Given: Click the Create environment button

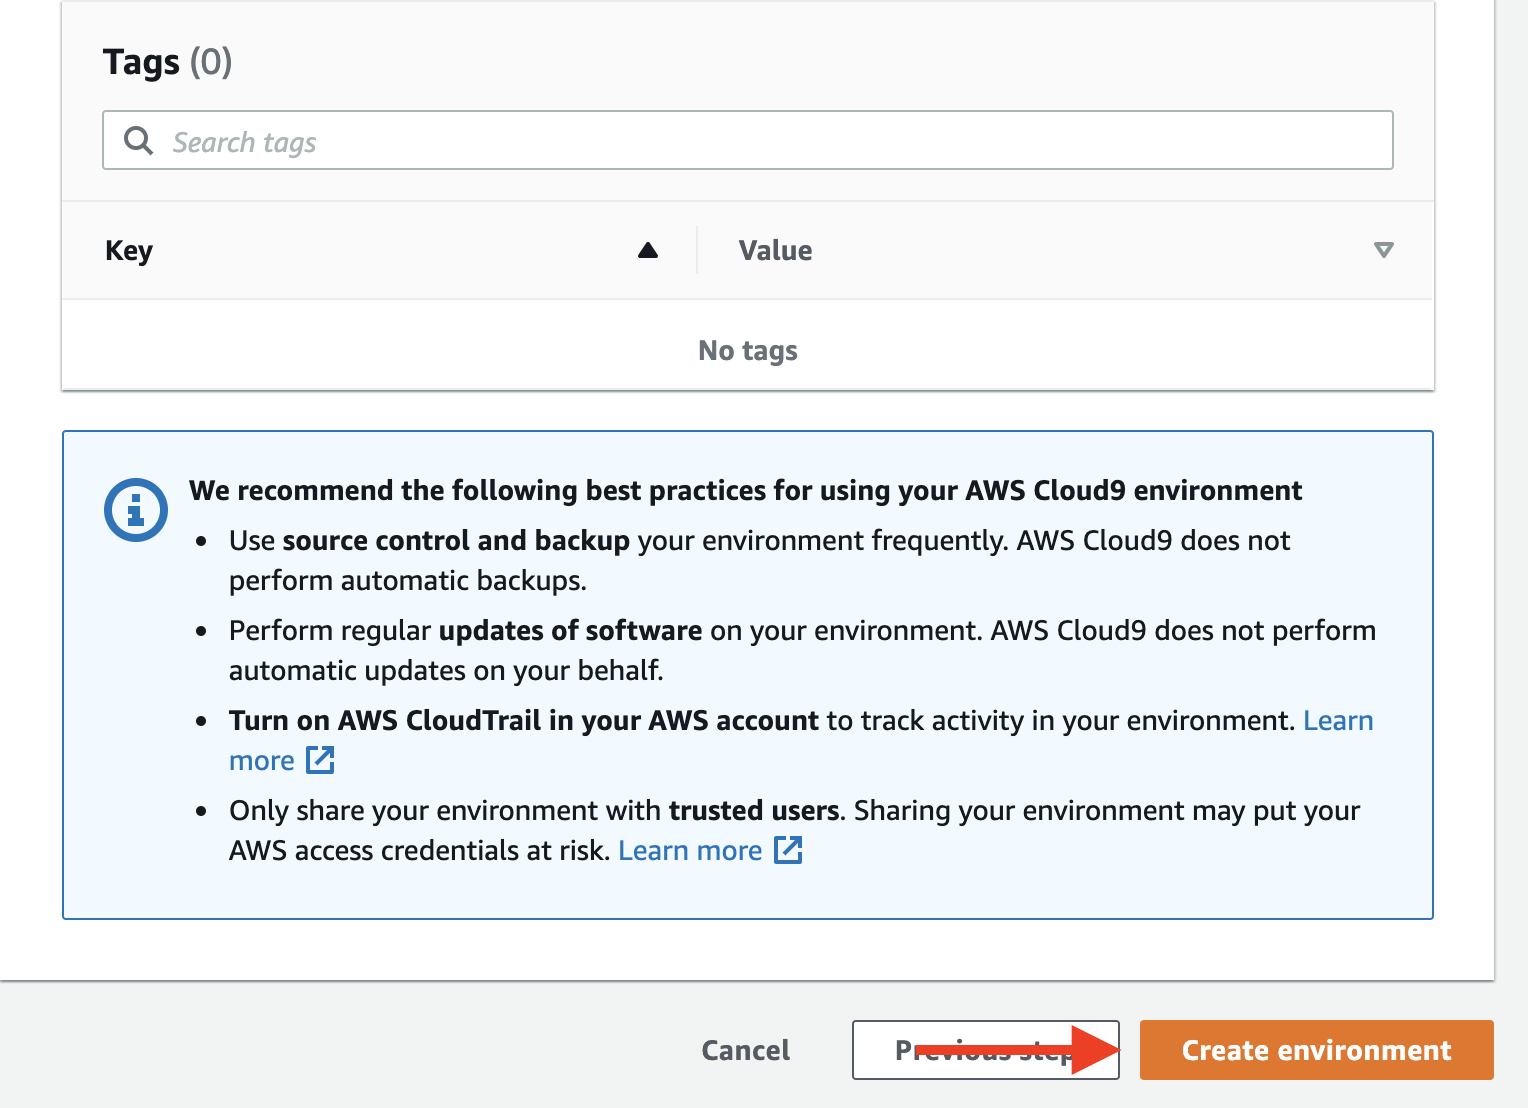Looking at the screenshot, I should (1316, 1050).
